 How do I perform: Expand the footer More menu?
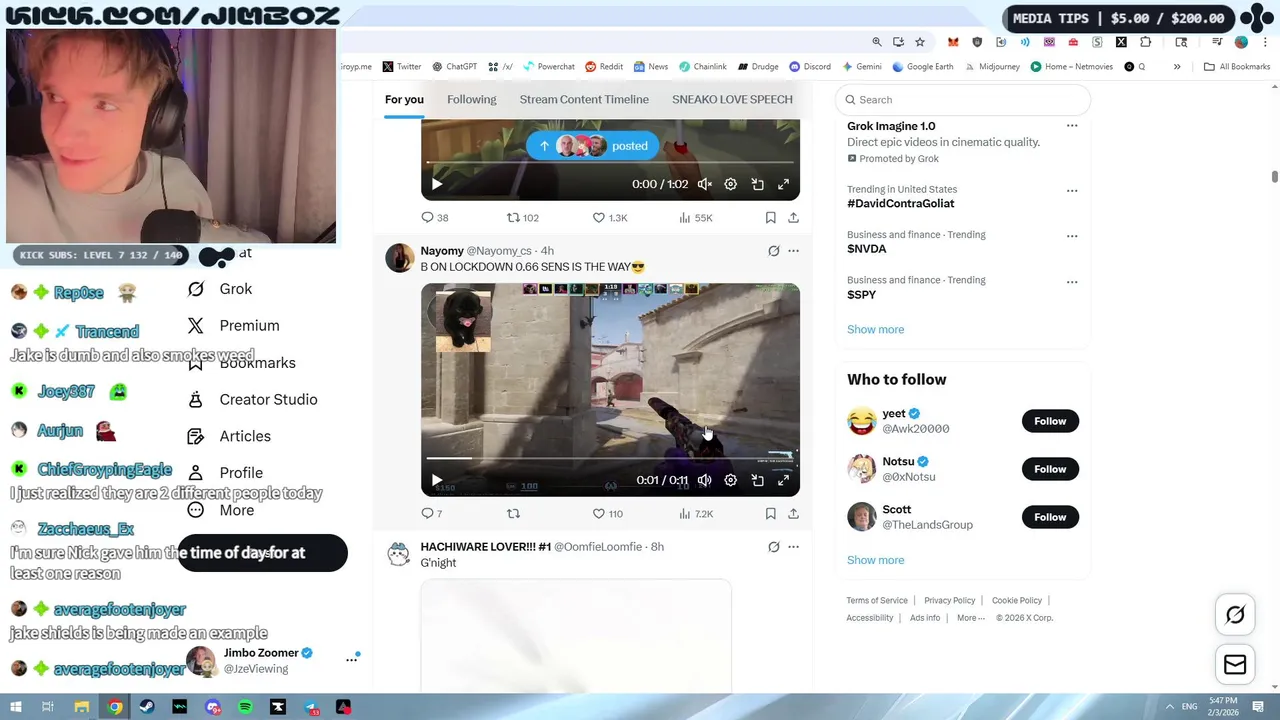(x=970, y=618)
